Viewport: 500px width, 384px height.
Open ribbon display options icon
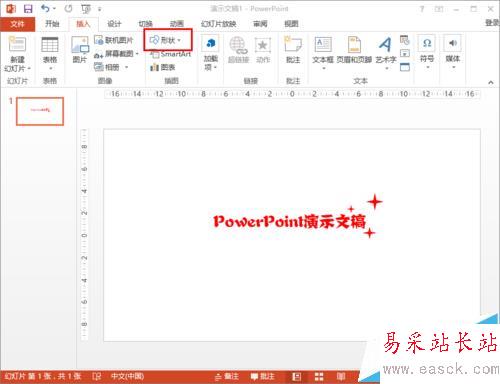[439, 9]
